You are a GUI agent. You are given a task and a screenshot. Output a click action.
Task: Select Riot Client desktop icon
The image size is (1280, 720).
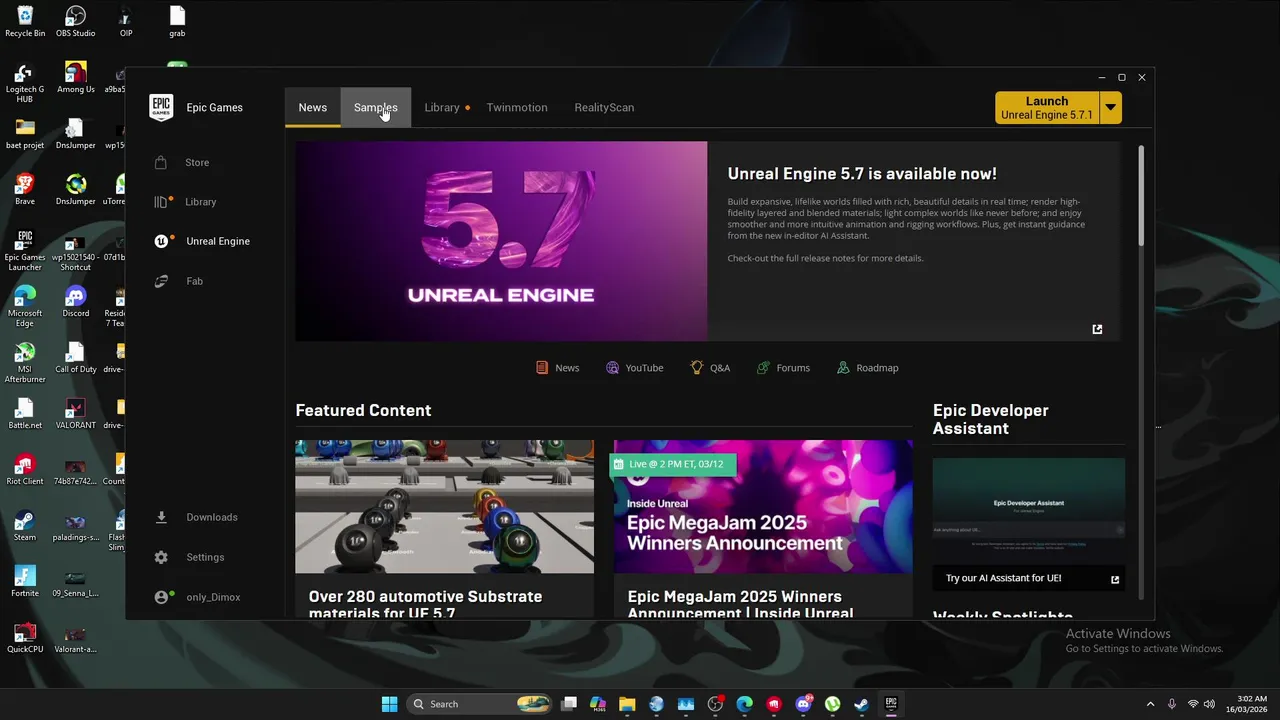[25, 471]
